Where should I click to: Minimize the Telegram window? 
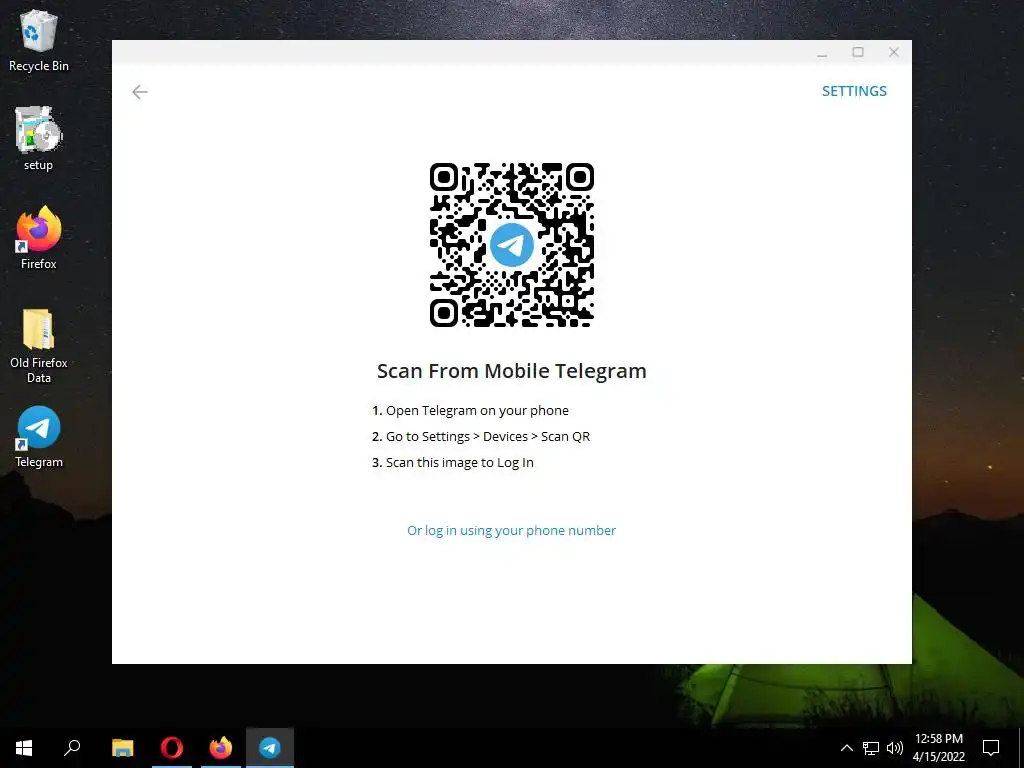[x=822, y=52]
